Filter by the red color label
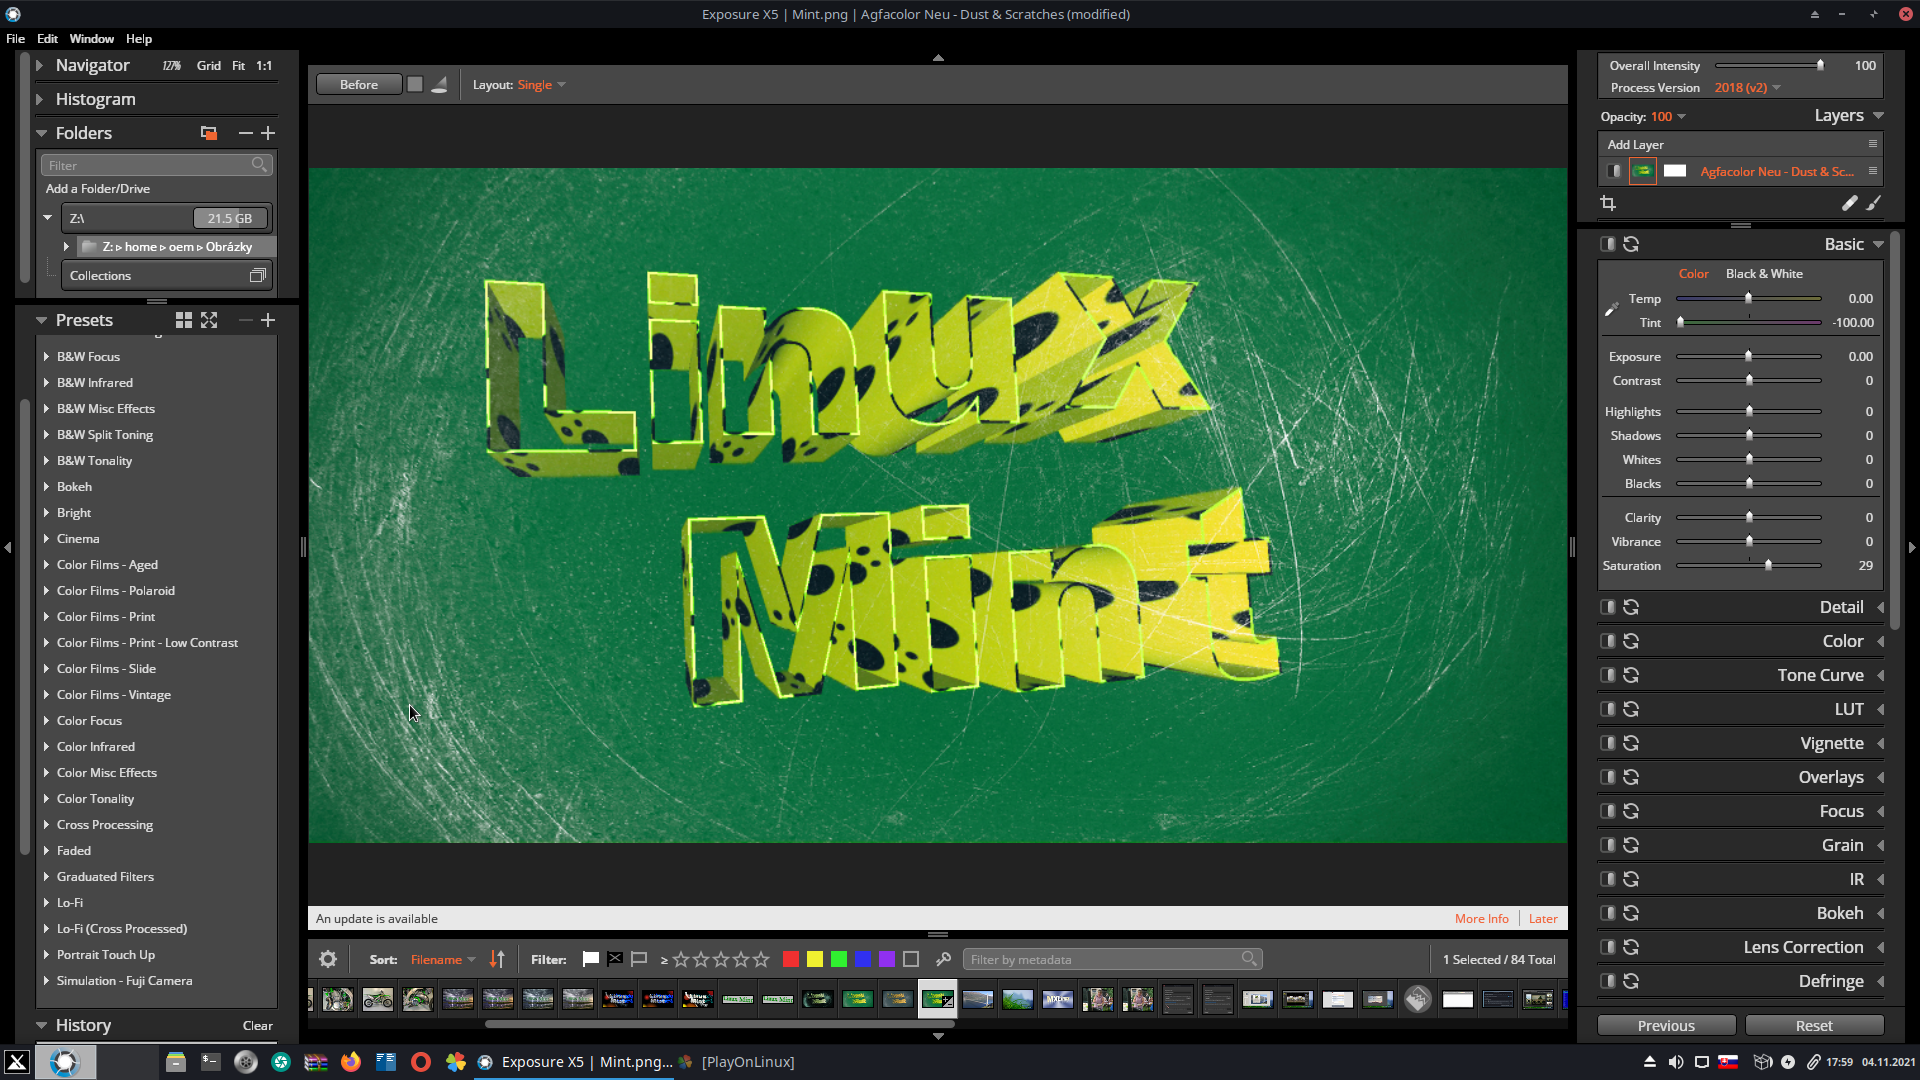The image size is (1920, 1080). tap(791, 959)
